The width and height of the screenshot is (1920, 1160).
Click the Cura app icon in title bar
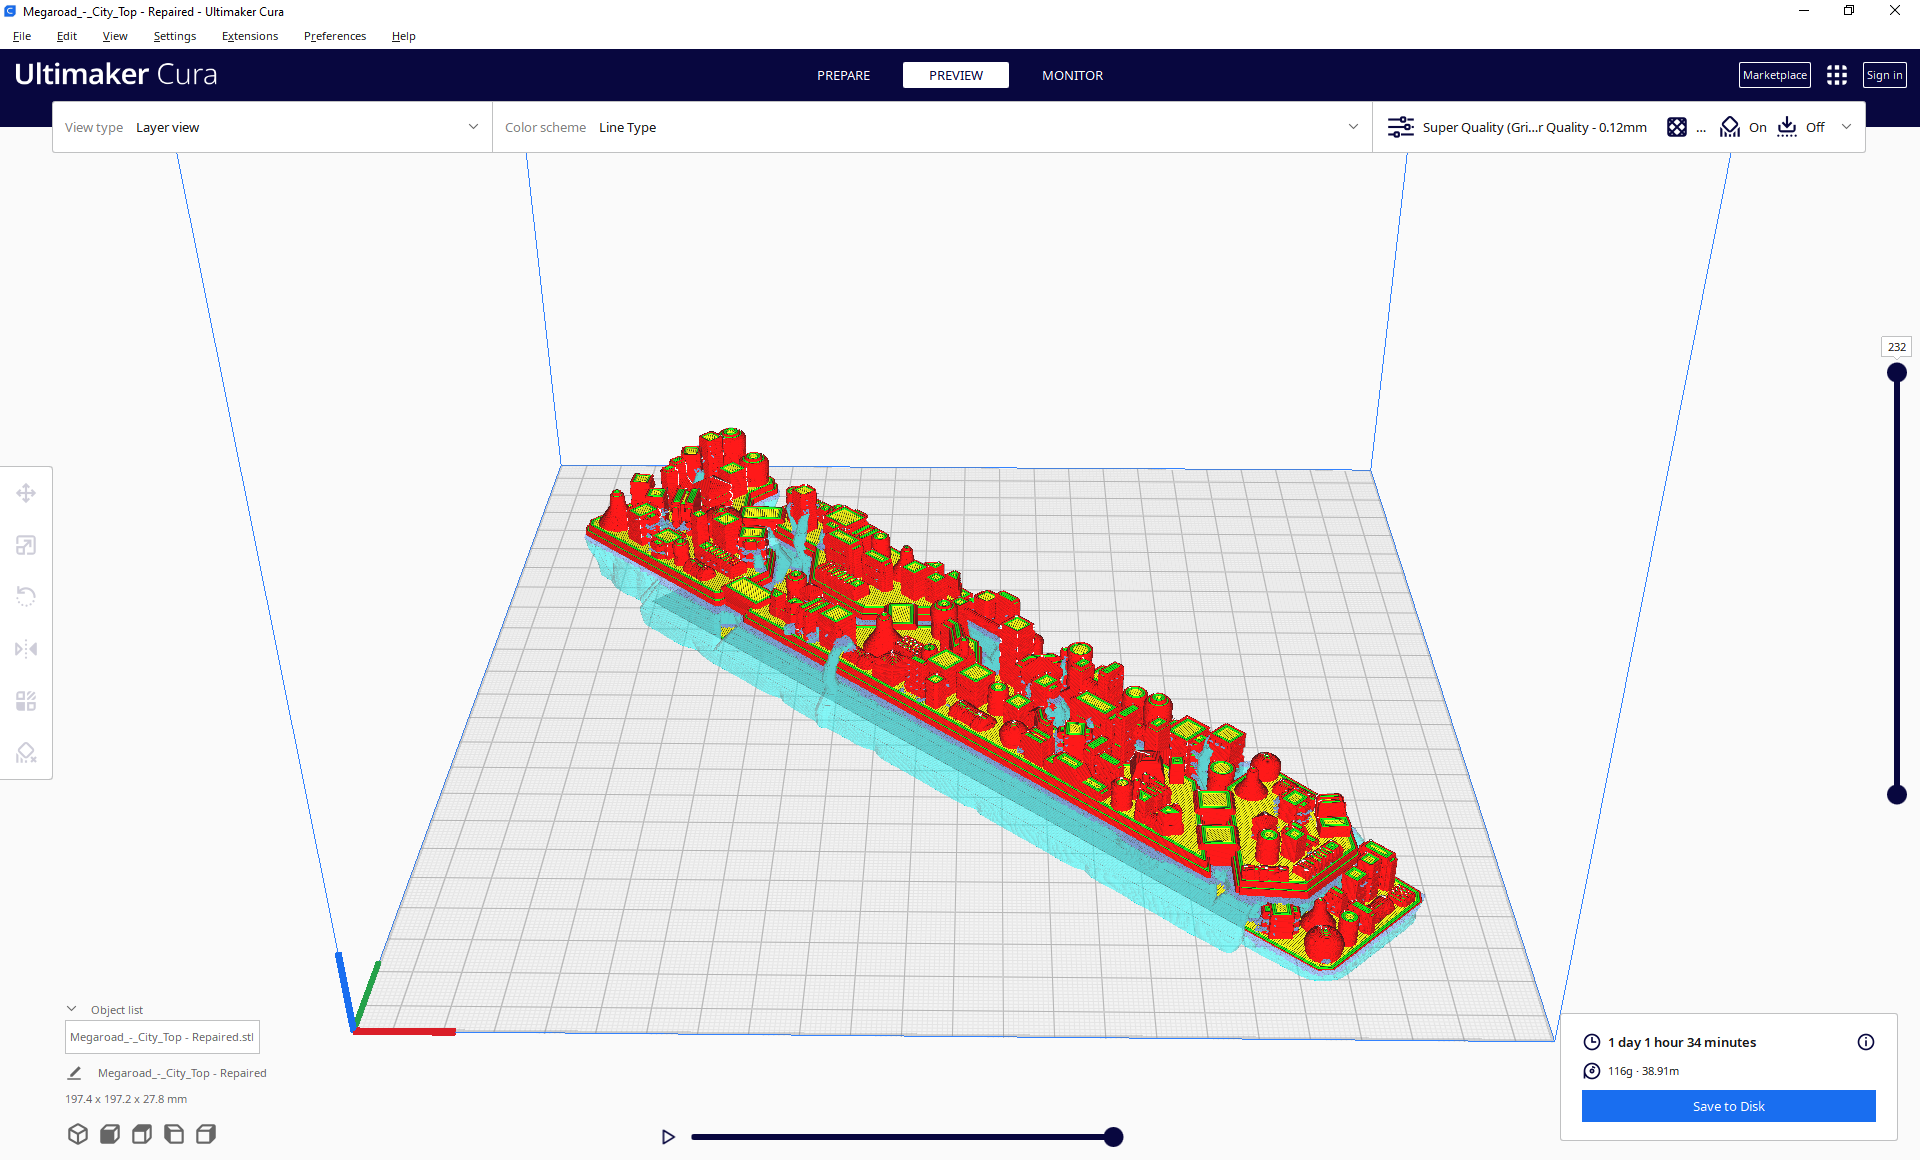tap(10, 11)
